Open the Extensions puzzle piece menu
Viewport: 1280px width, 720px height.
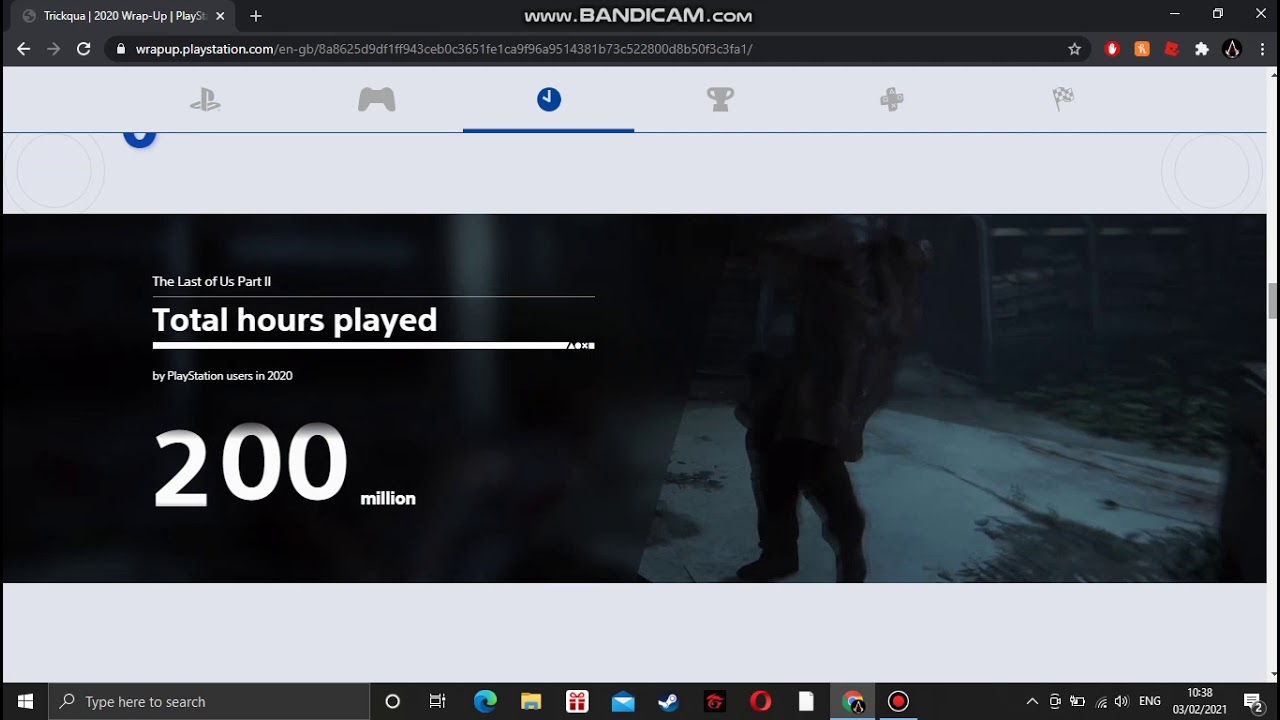pyautogui.click(x=1202, y=49)
